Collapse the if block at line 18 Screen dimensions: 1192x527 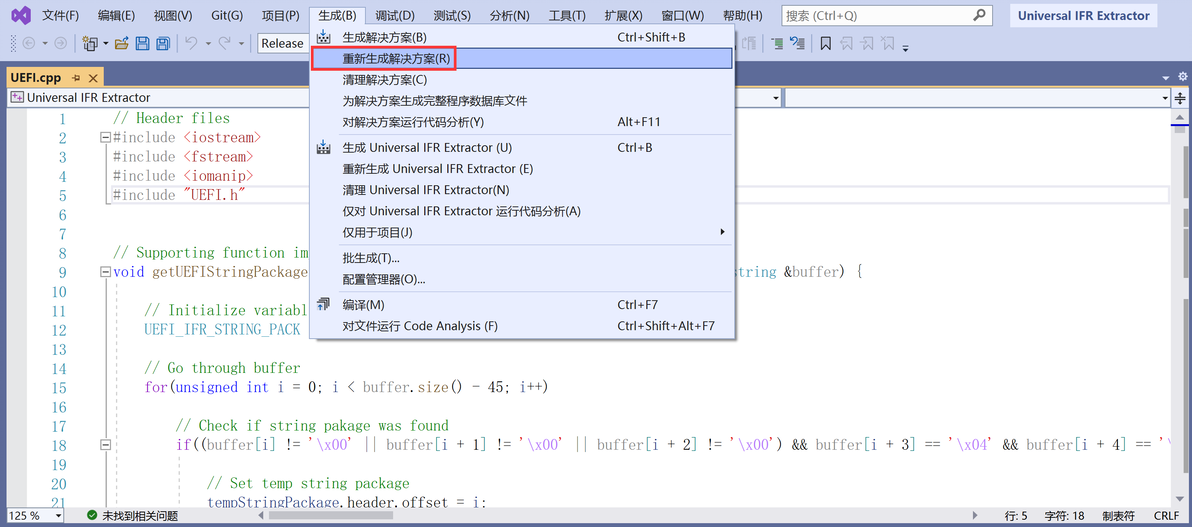tap(105, 445)
